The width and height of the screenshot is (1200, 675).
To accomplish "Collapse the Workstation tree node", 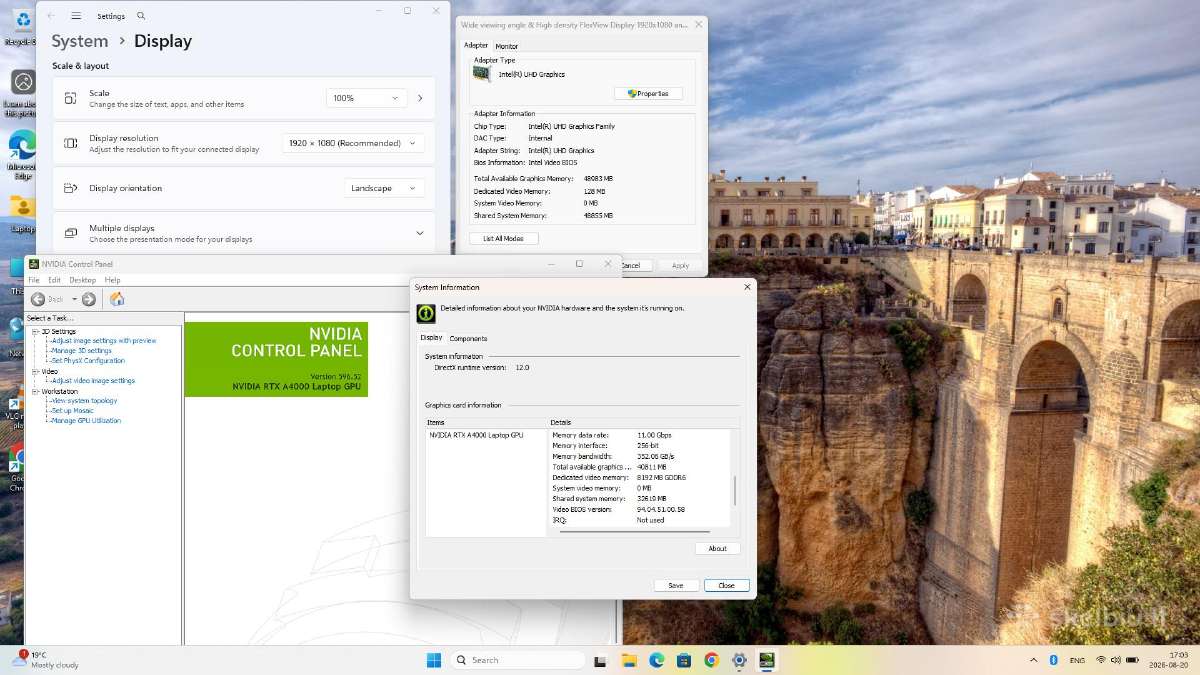I will 35,391.
